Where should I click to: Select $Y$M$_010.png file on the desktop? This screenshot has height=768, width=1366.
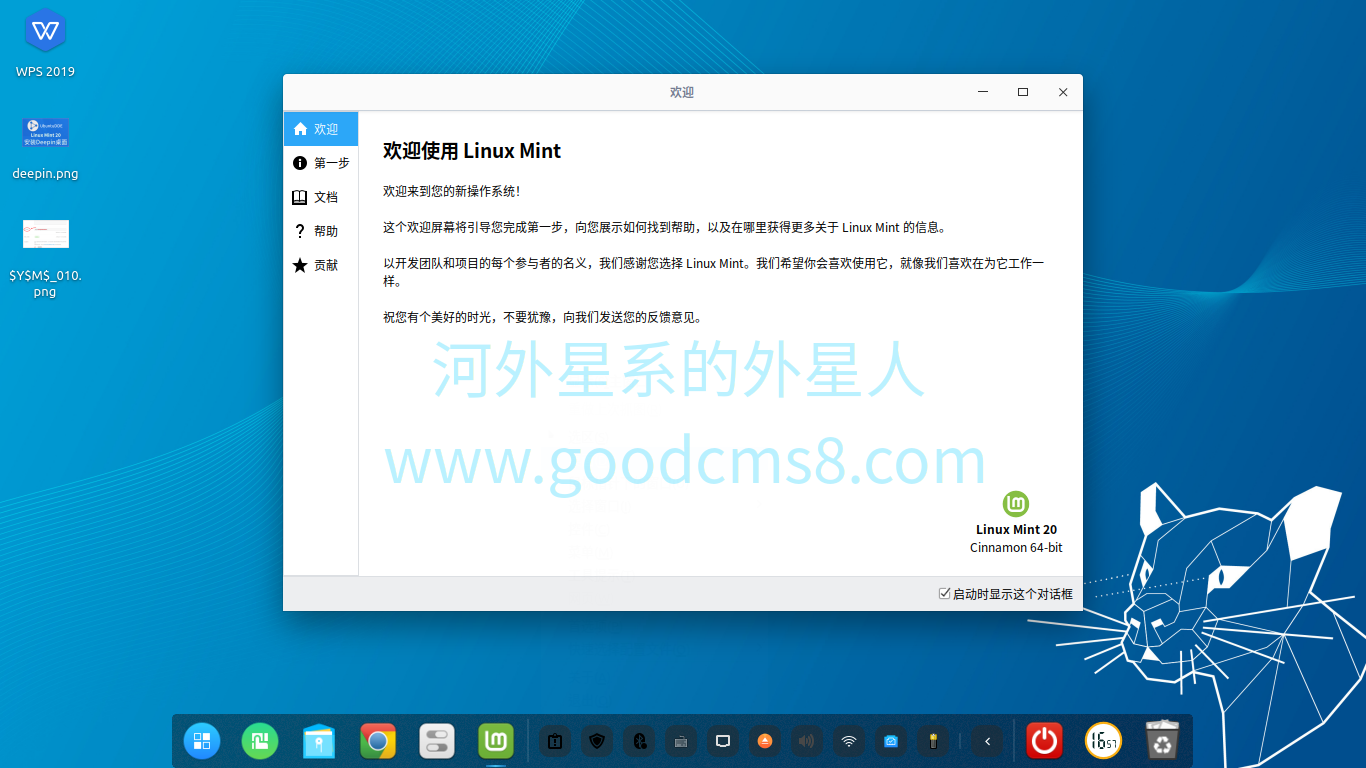[45, 259]
